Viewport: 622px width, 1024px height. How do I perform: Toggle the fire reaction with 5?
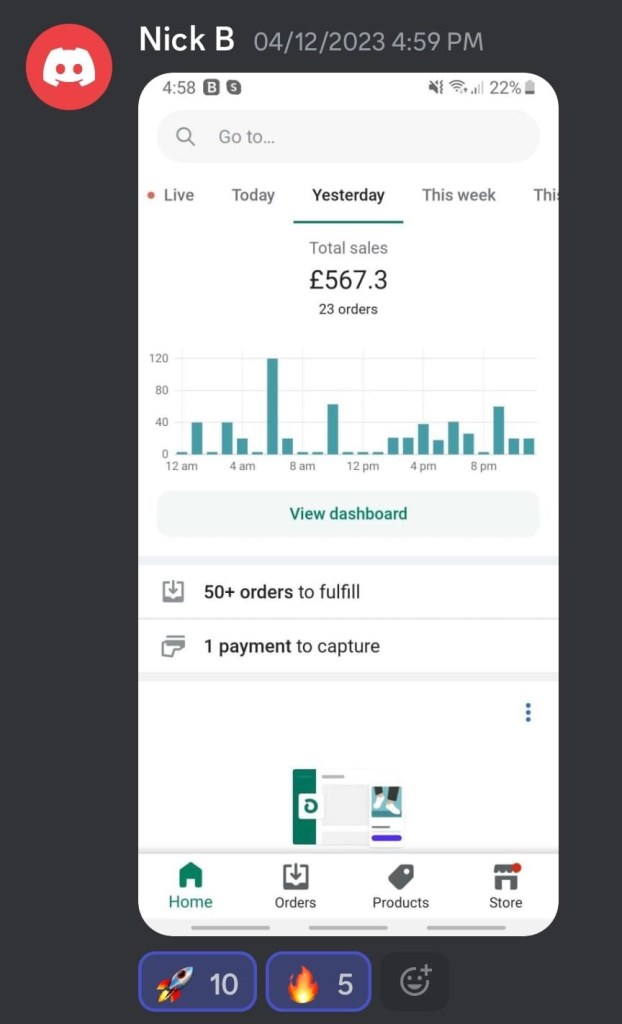(x=319, y=984)
